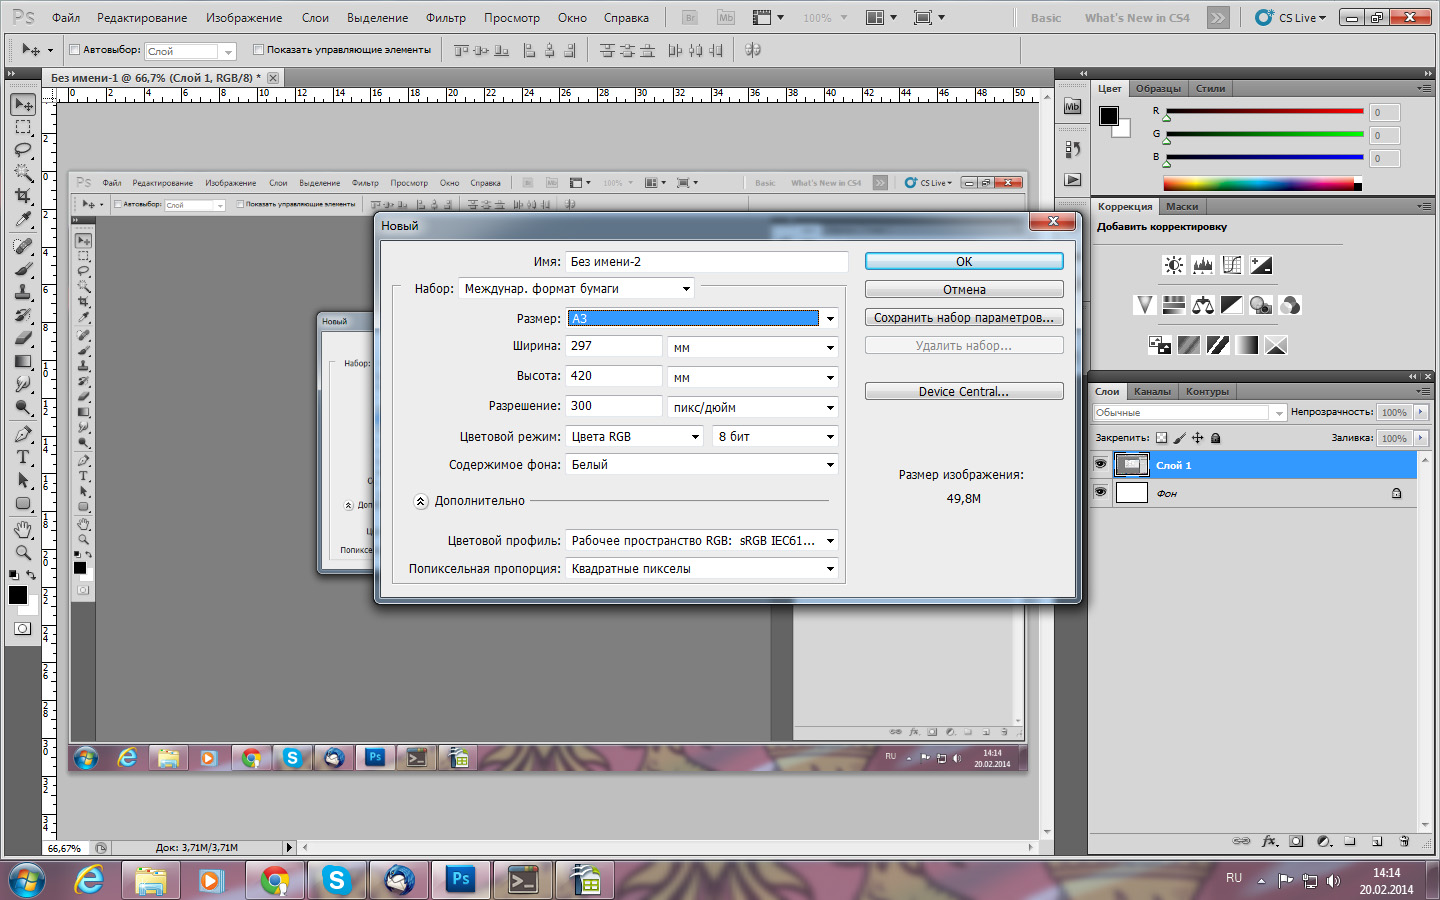
Task: Open the Файл menu
Action: point(66,18)
